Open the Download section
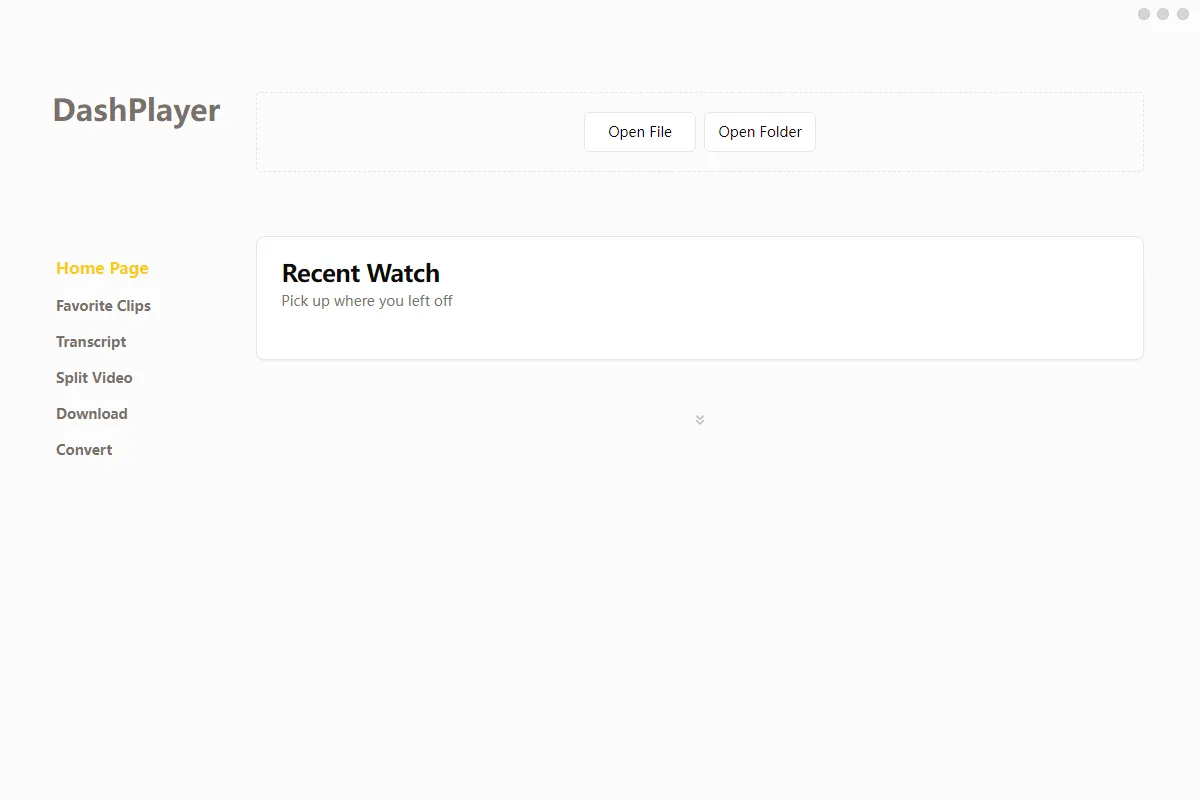Viewport: 1200px width, 800px height. tap(92, 413)
